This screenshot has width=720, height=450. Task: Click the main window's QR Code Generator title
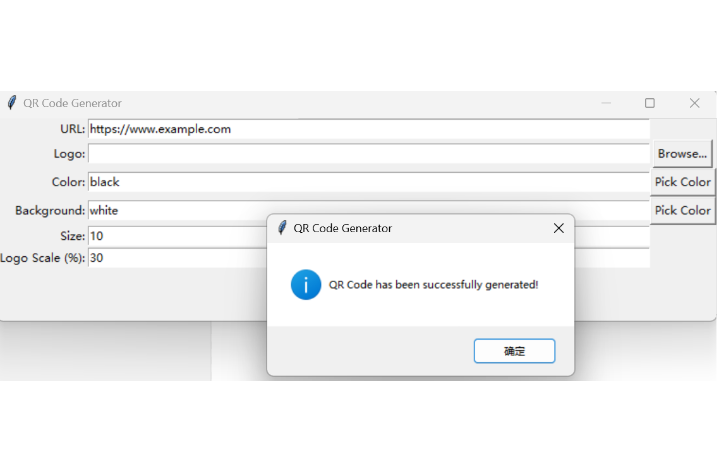(73, 103)
